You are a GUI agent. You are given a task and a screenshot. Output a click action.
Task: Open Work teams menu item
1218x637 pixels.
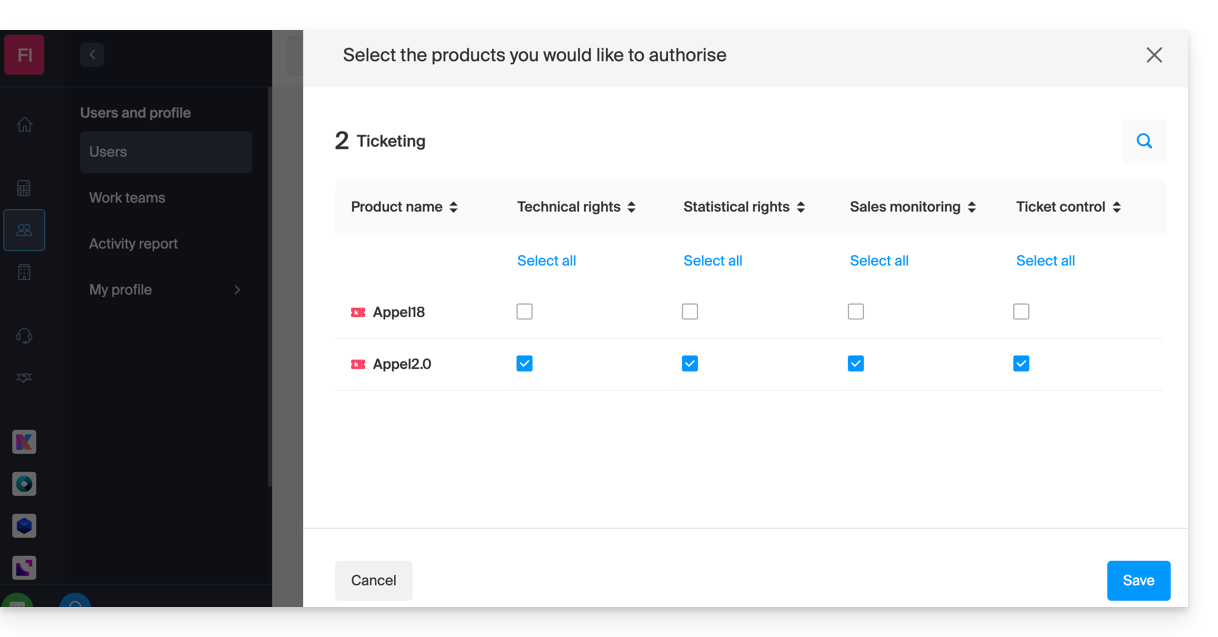click(127, 198)
